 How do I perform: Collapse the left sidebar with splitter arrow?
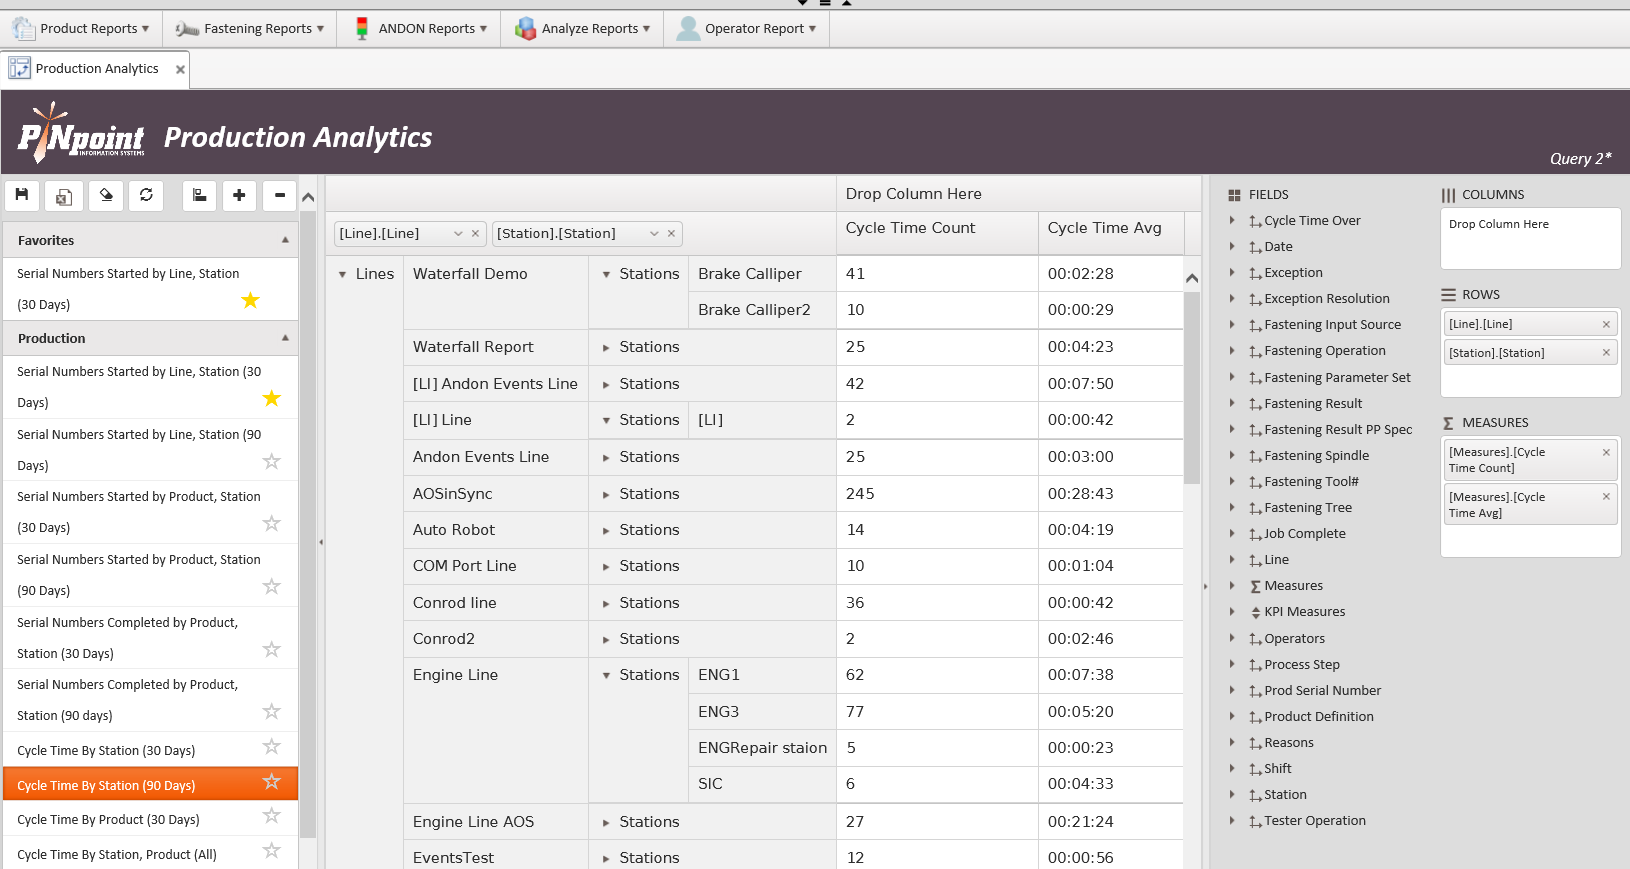click(x=321, y=542)
